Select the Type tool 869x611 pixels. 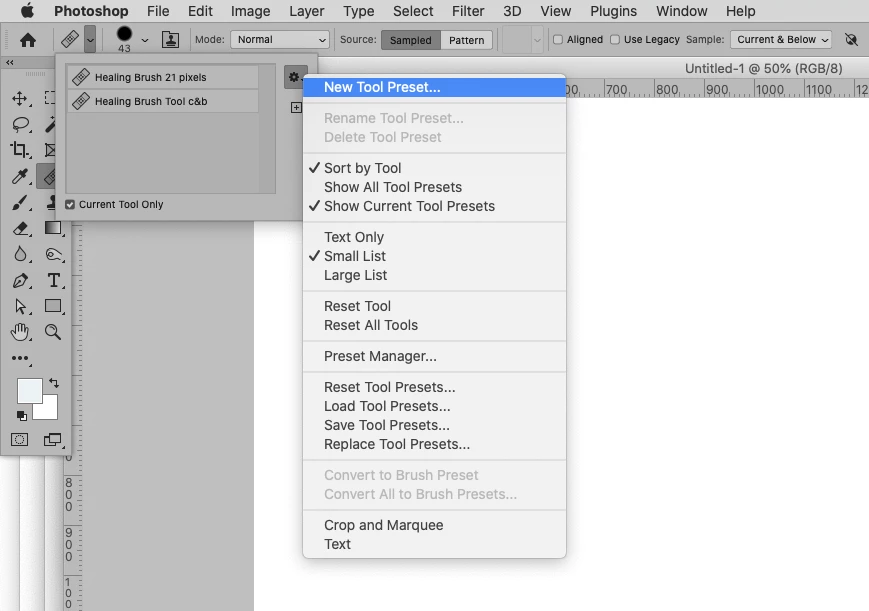[53, 280]
